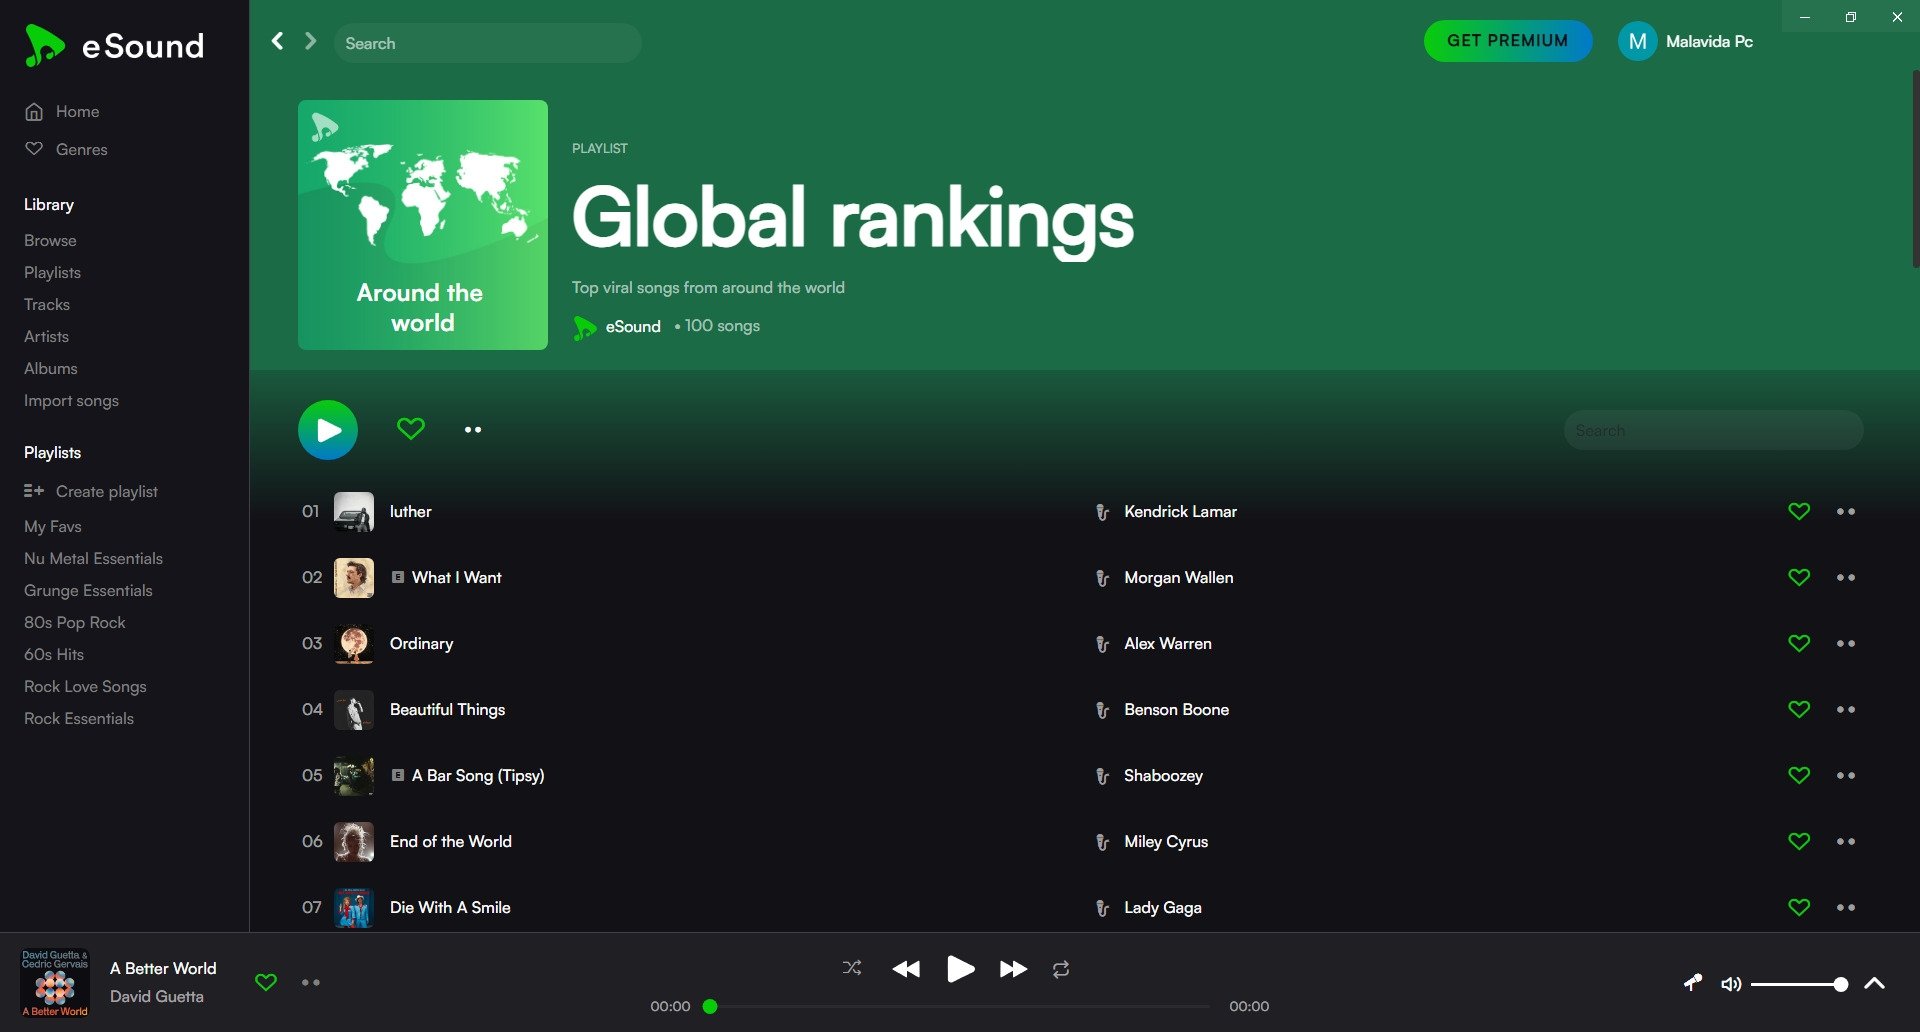Toggle favorite on End of the World

pos(1799,841)
